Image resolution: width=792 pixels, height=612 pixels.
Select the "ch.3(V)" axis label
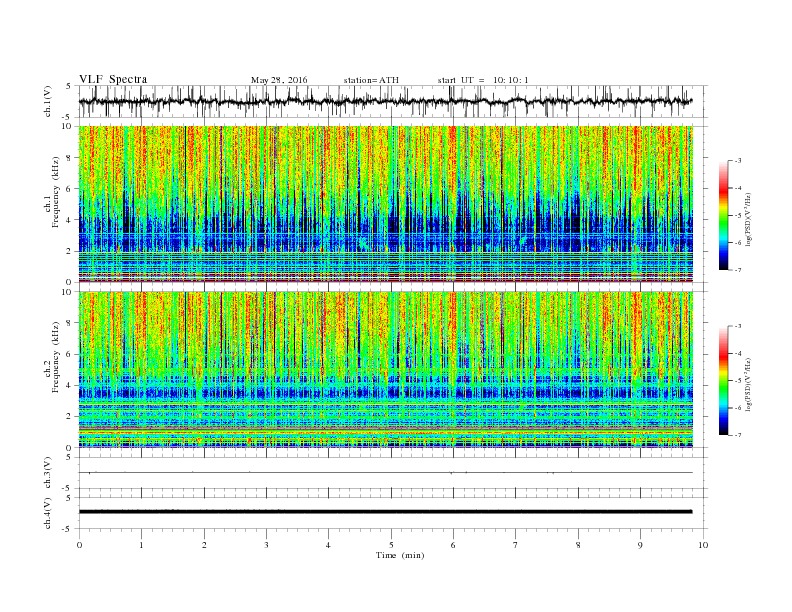click(x=48, y=473)
